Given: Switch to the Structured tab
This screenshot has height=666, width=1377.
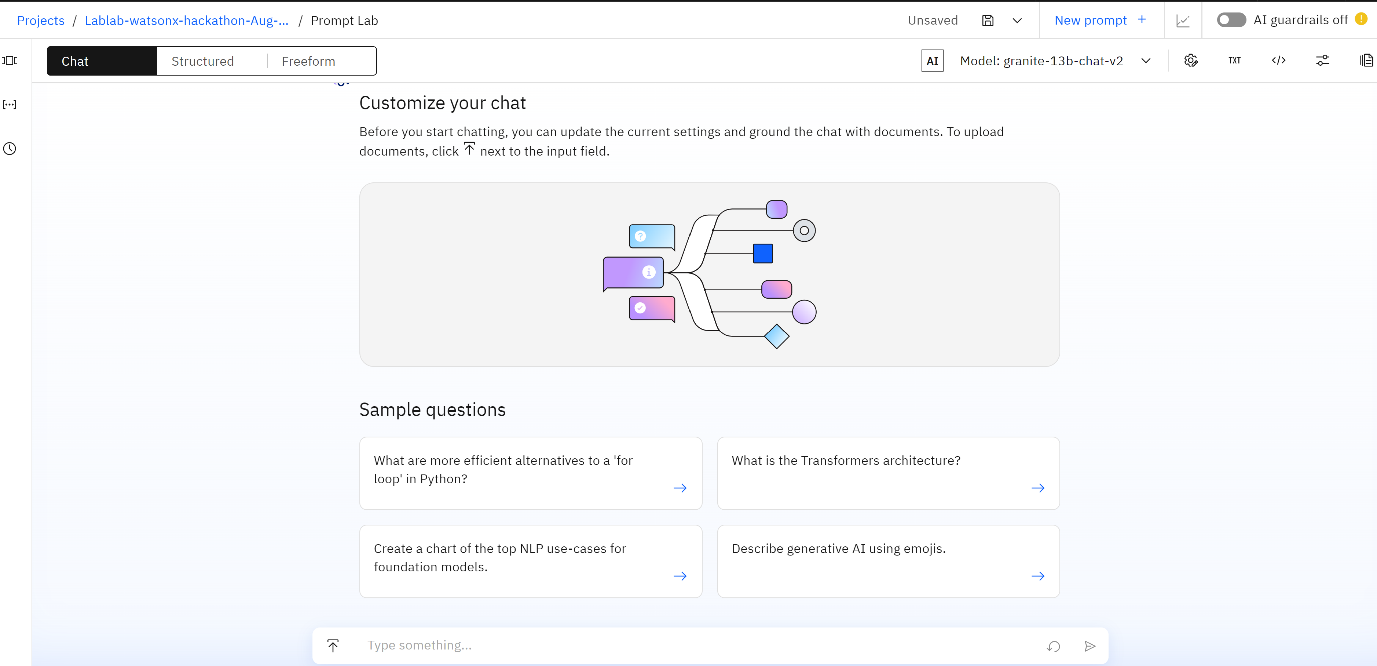Looking at the screenshot, I should coord(202,61).
